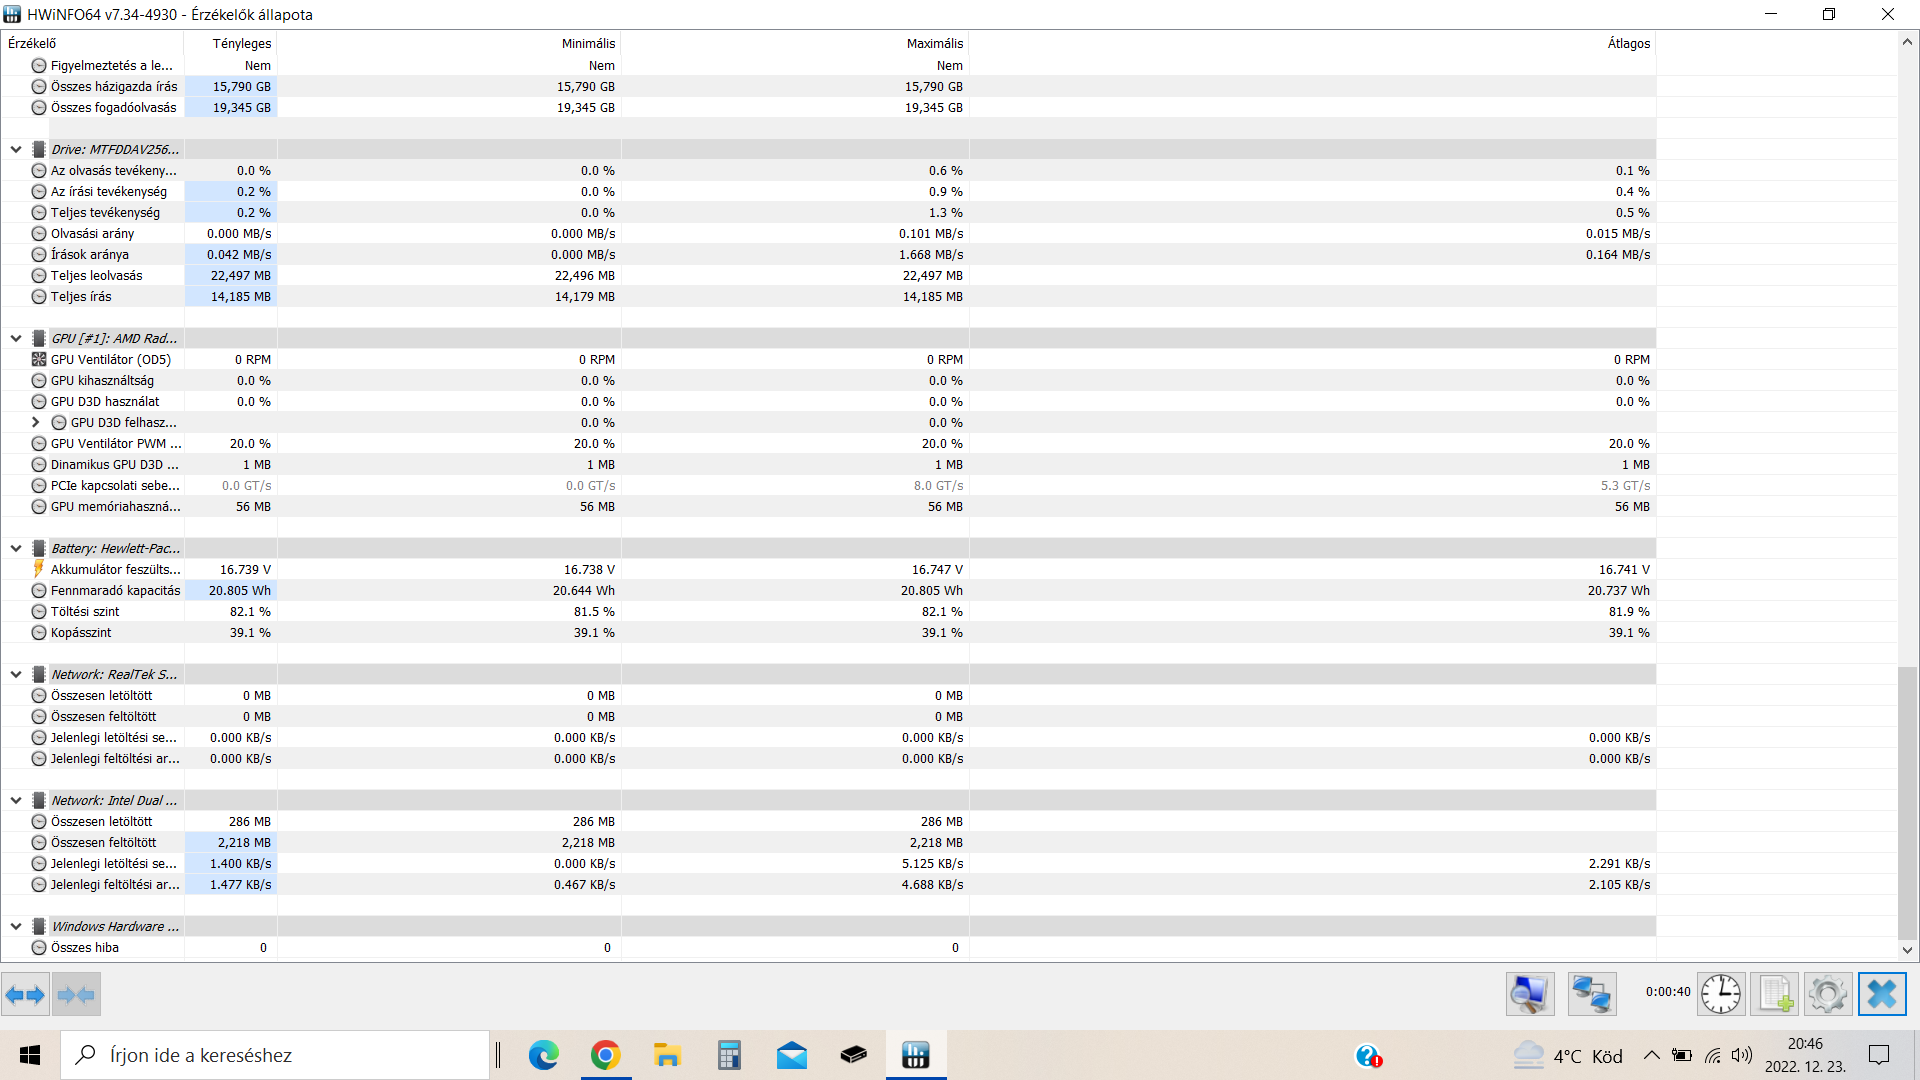The image size is (1920, 1080).
Task: Select the Összes házigazda írás row
Action: (x=828, y=86)
